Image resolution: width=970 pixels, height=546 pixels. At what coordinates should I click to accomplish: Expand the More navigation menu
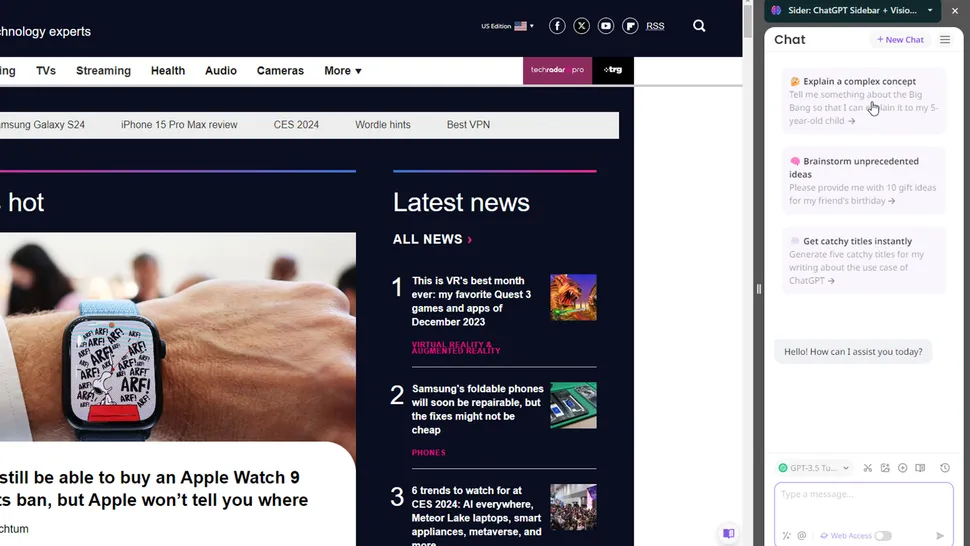342,71
